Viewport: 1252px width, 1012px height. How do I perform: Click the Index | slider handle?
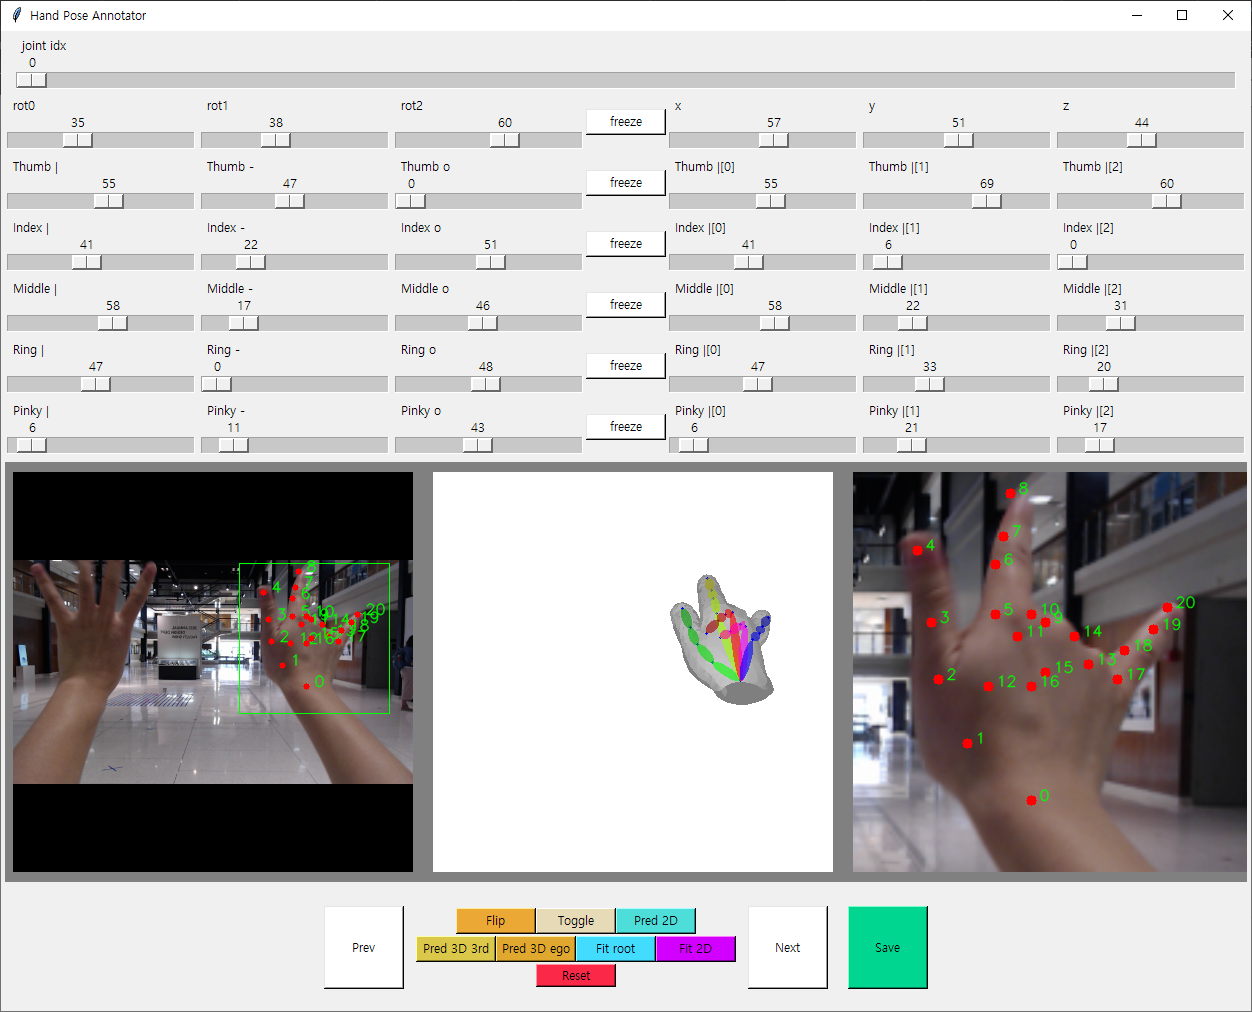tap(87, 262)
